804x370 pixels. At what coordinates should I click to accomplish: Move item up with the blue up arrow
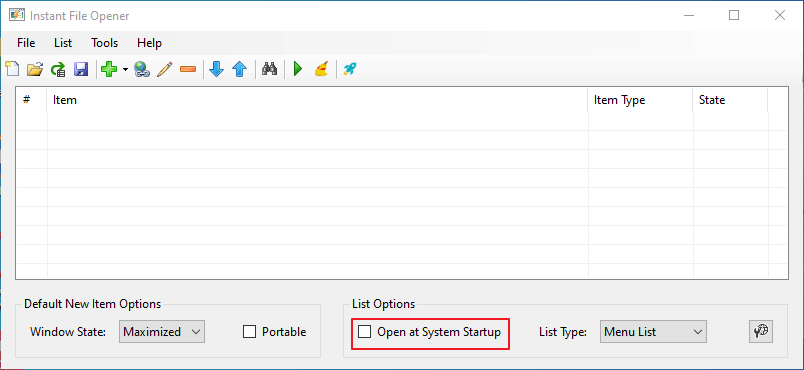(x=240, y=69)
